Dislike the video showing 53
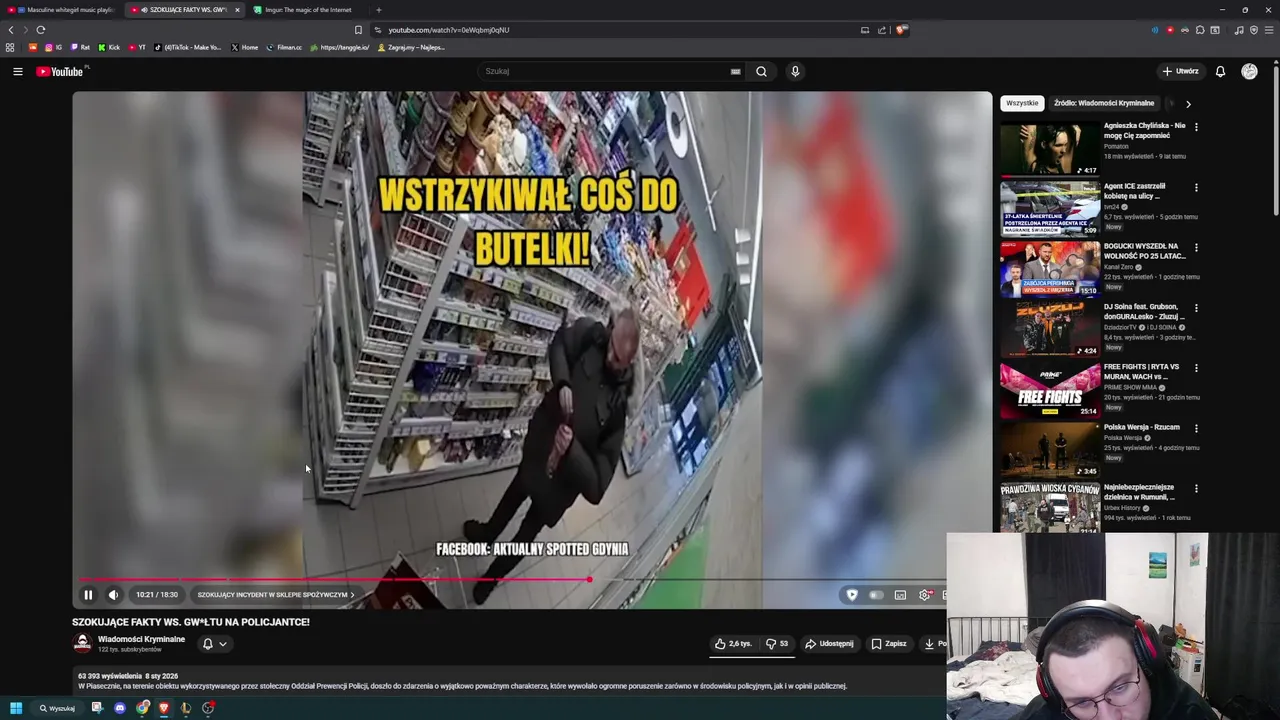The image size is (1280, 720). [777, 644]
